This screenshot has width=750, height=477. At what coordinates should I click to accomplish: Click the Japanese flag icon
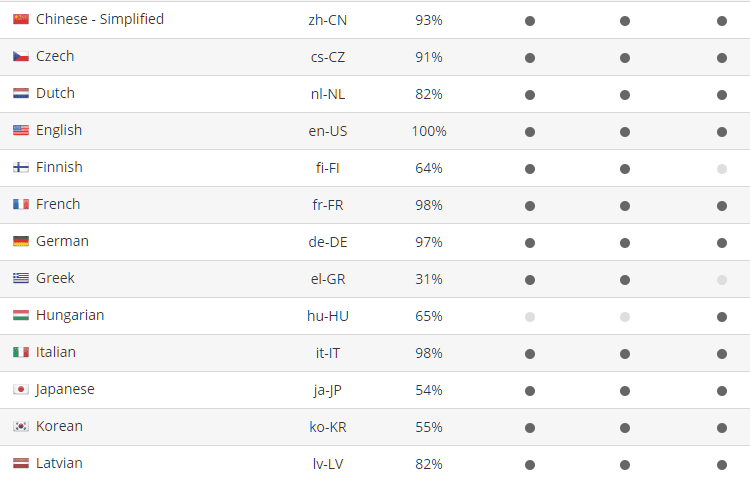point(21,389)
